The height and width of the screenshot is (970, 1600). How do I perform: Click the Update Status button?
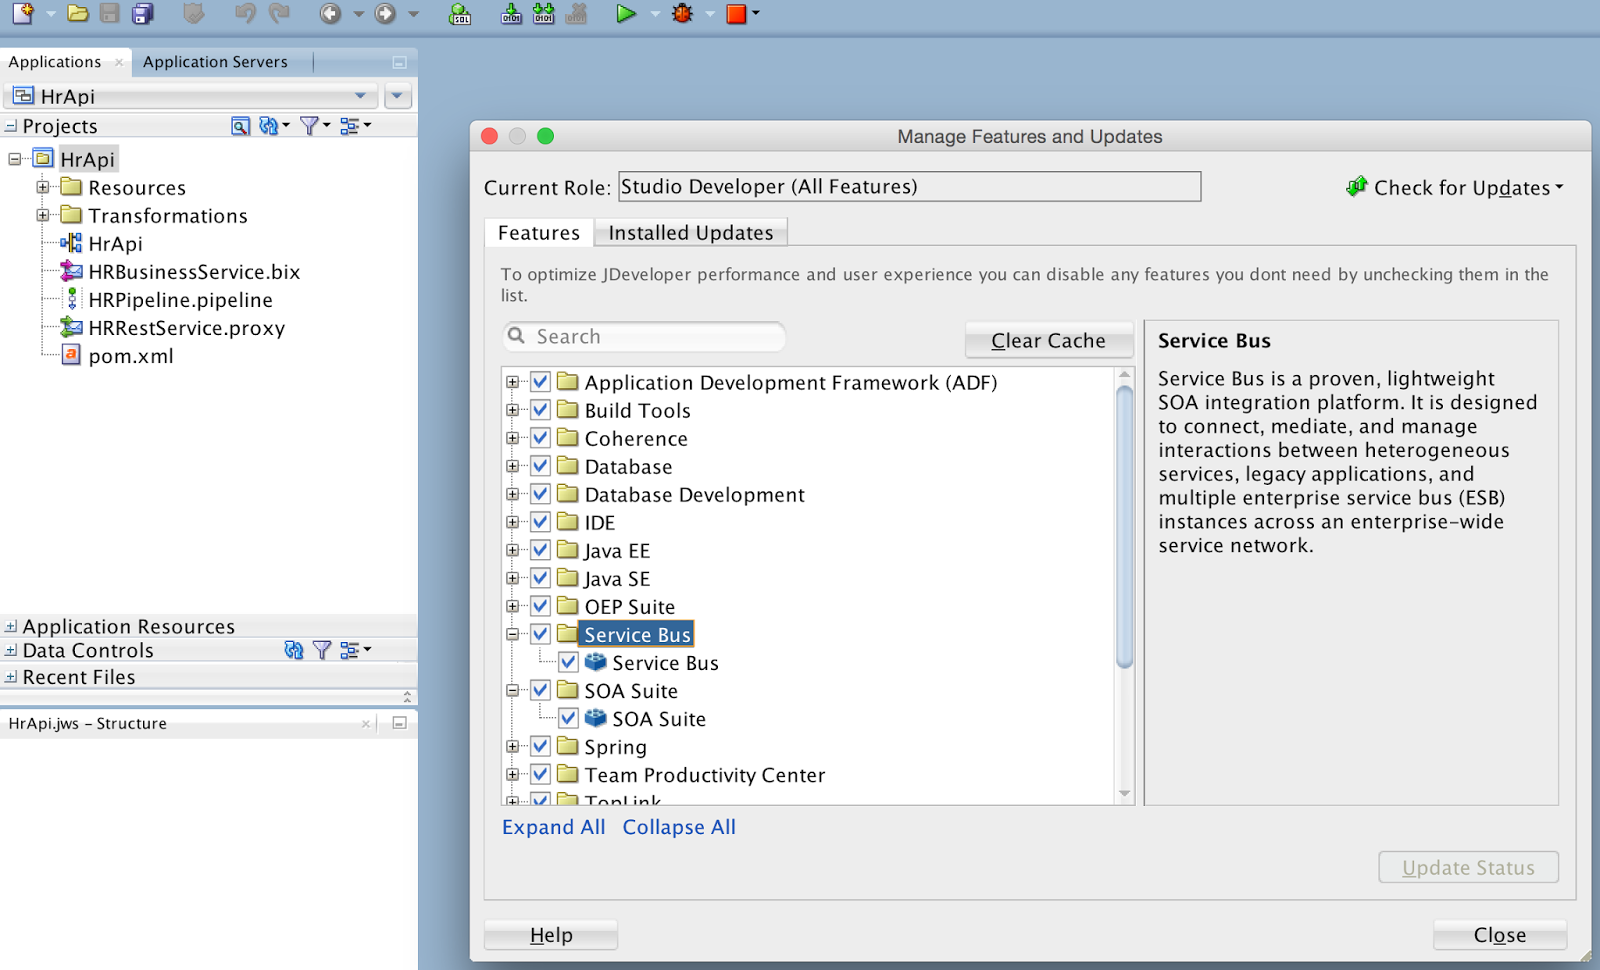(1468, 867)
